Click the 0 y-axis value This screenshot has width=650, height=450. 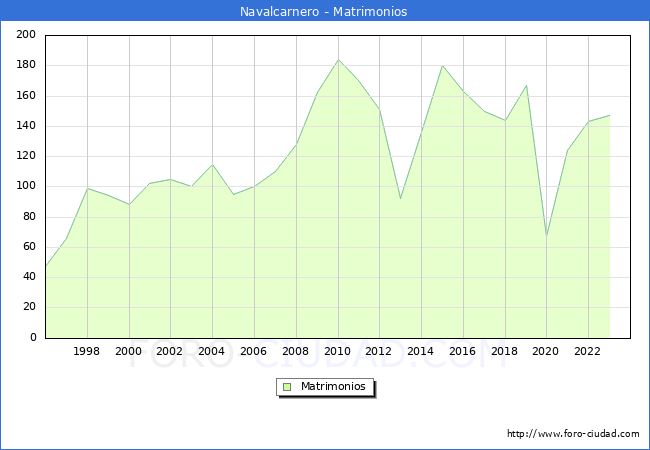(x=33, y=337)
